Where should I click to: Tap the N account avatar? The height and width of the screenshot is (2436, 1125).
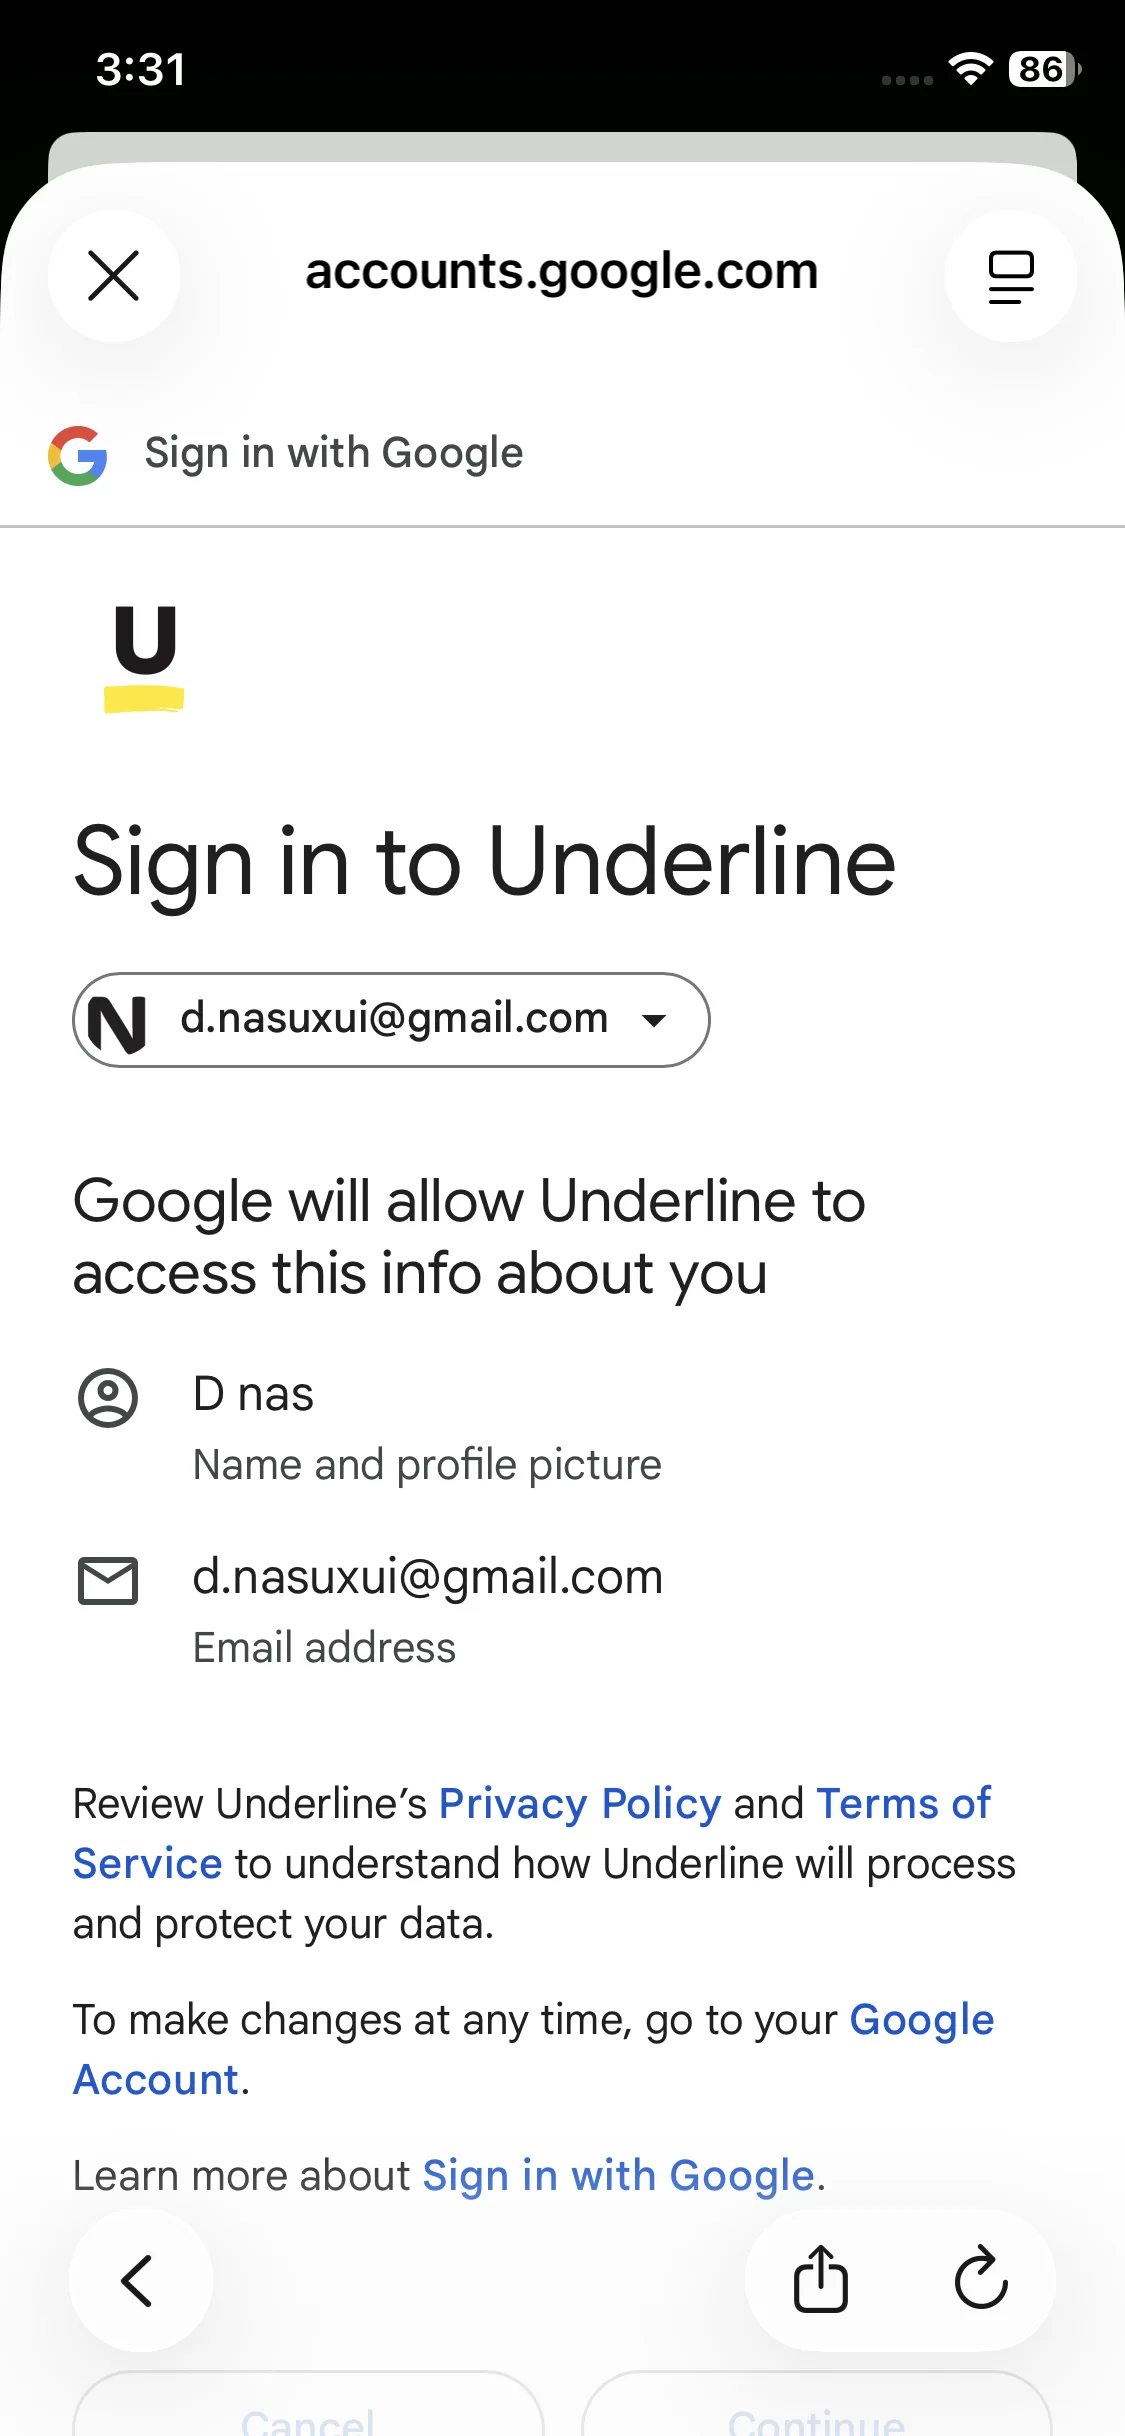118,1022
